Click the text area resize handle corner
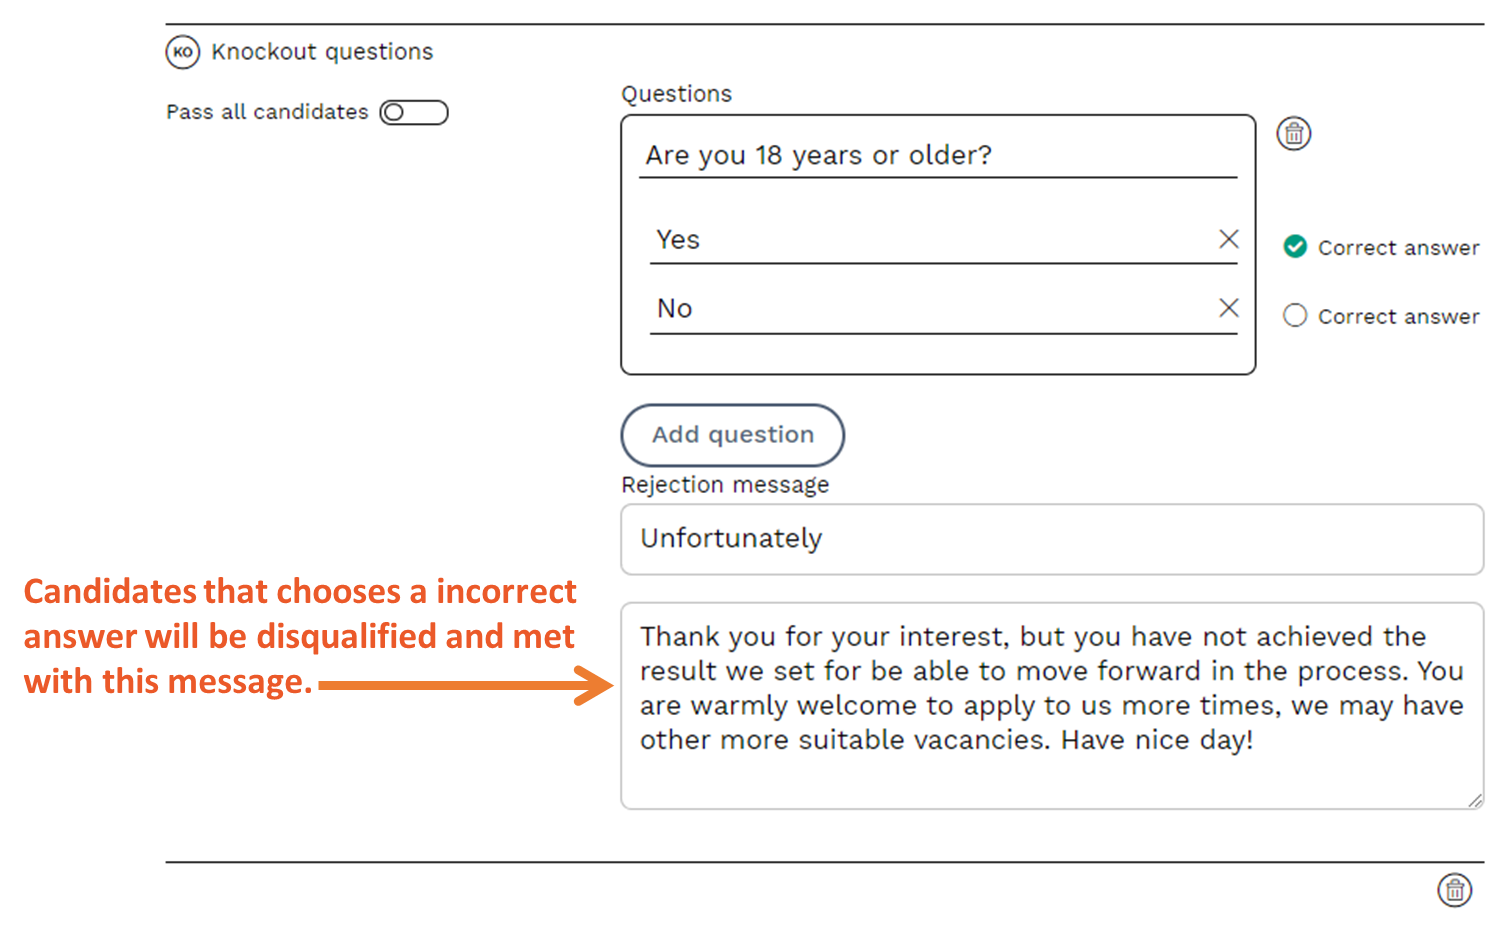Viewport: 1508px width, 949px height. [1475, 800]
